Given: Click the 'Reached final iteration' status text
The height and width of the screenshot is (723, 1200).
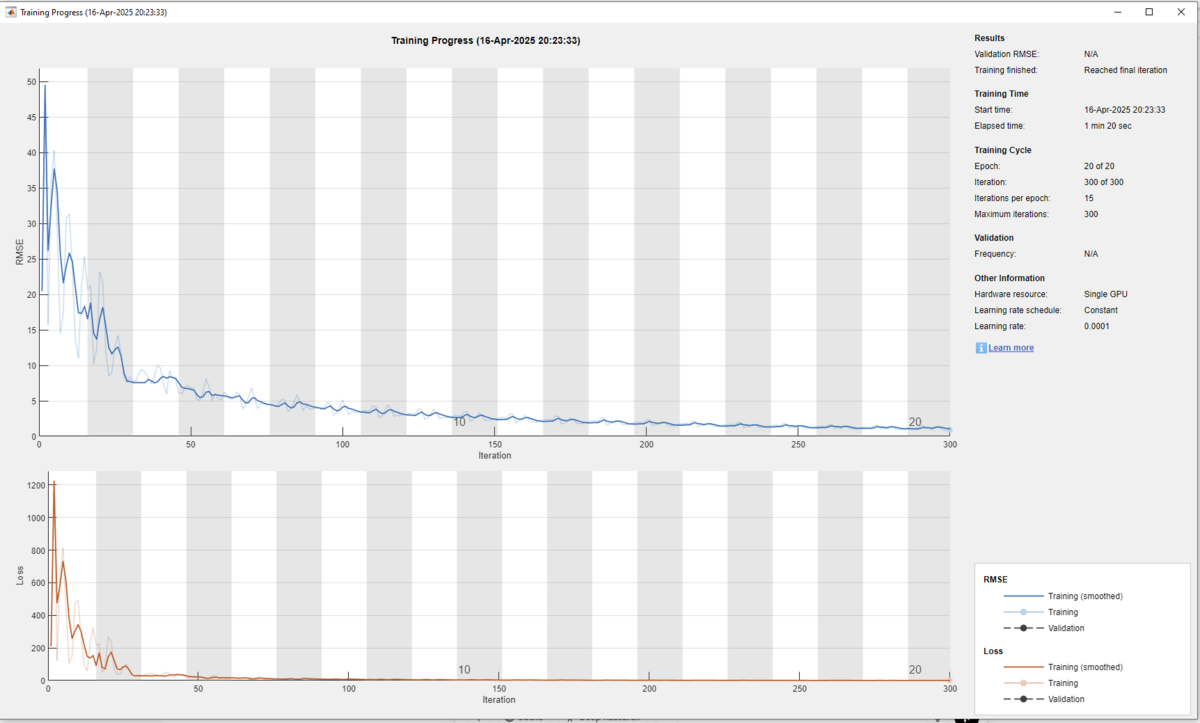Looking at the screenshot, I should [x=1125, y=70].
